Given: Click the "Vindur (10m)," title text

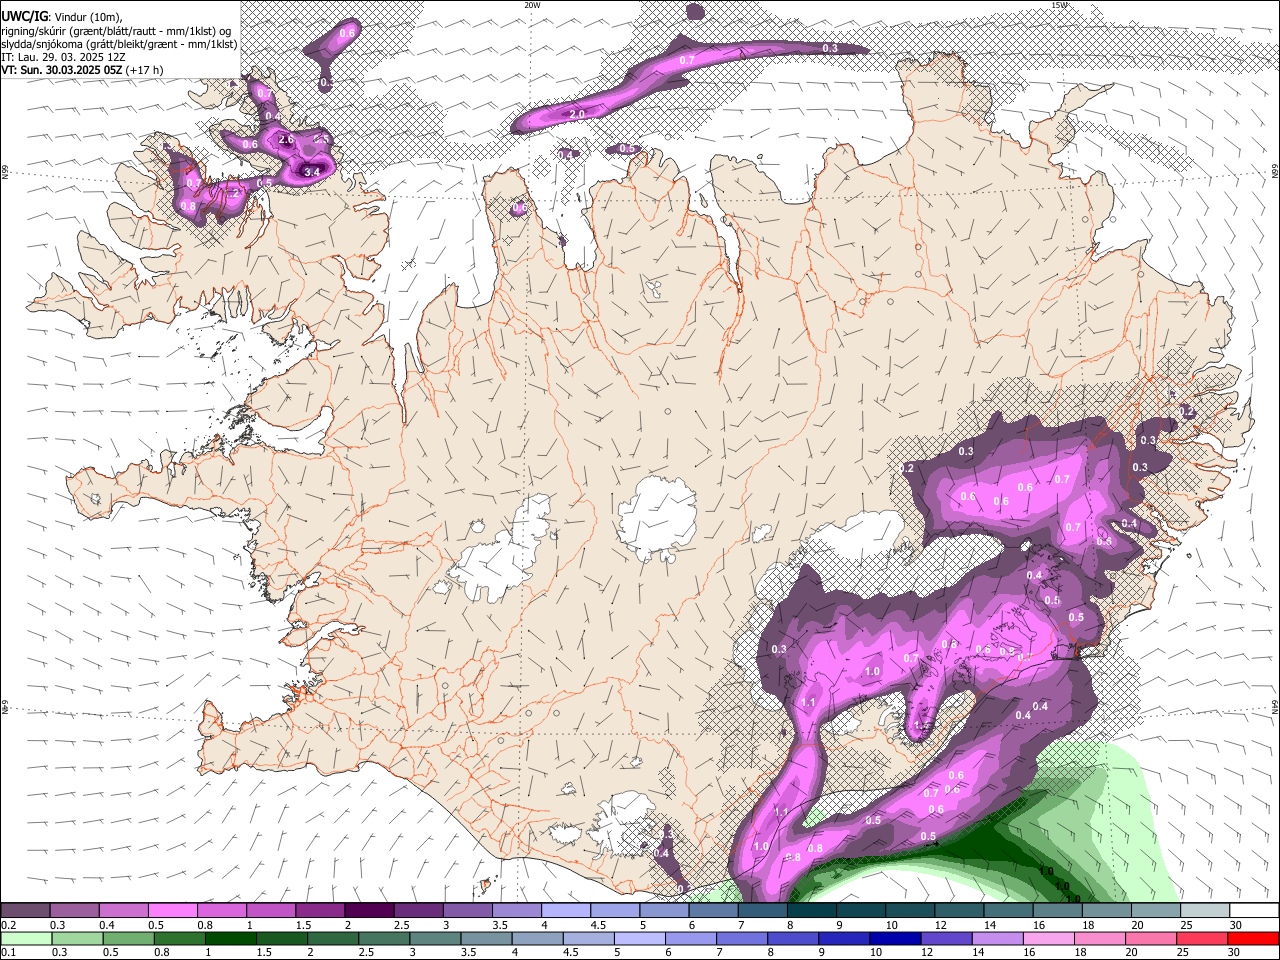Looking at the screenshot, I should point(88,16).
